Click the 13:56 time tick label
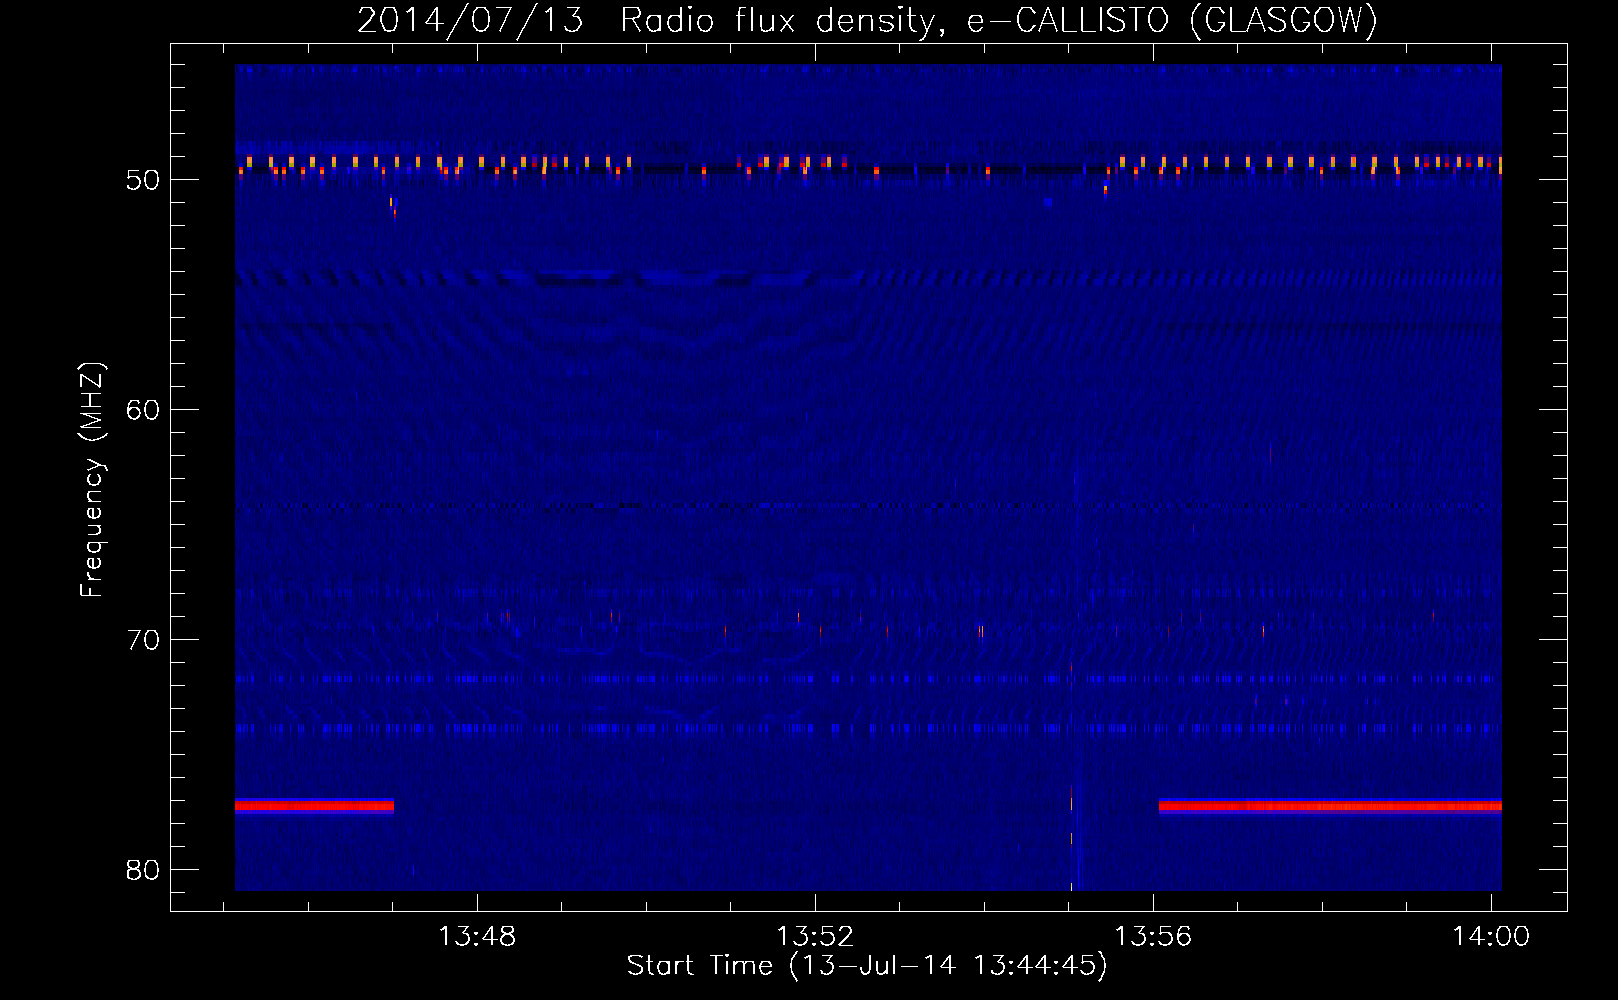 (1153, 937)
